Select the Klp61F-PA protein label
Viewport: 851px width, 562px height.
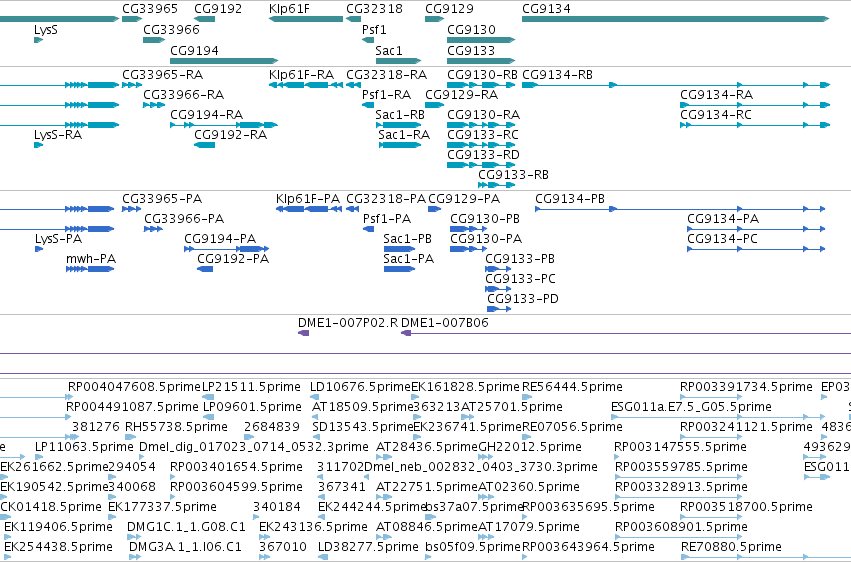tap(308, 199)
